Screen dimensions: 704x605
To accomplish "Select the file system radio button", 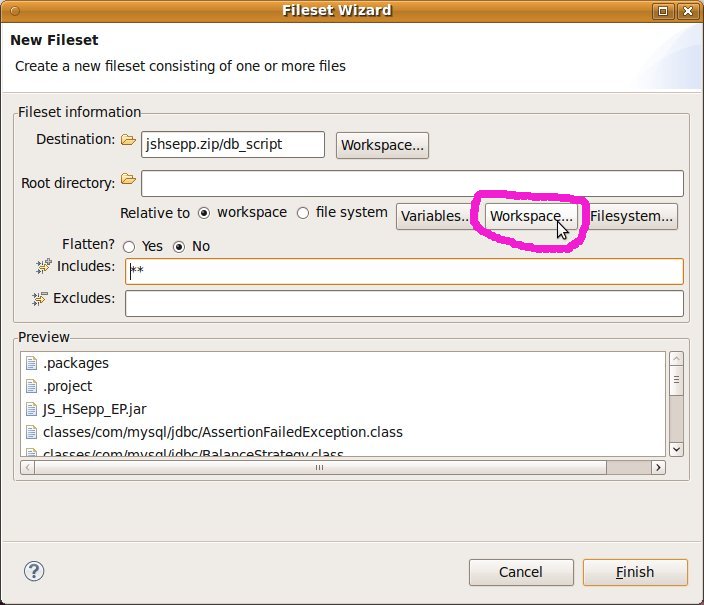I will pos(303,213).
